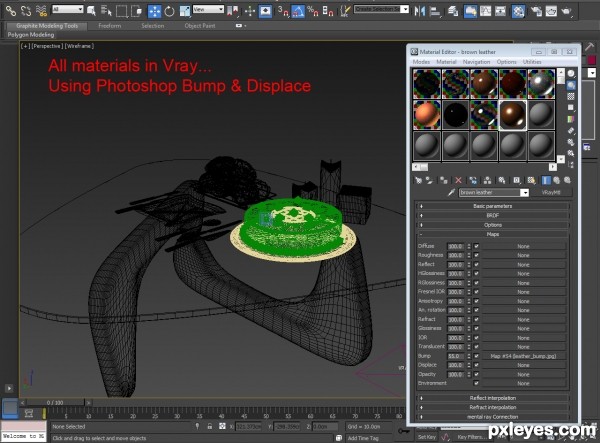Click the Set Key button
The height and width of the screenshot is (443, 600).
[x=427, y=437]
